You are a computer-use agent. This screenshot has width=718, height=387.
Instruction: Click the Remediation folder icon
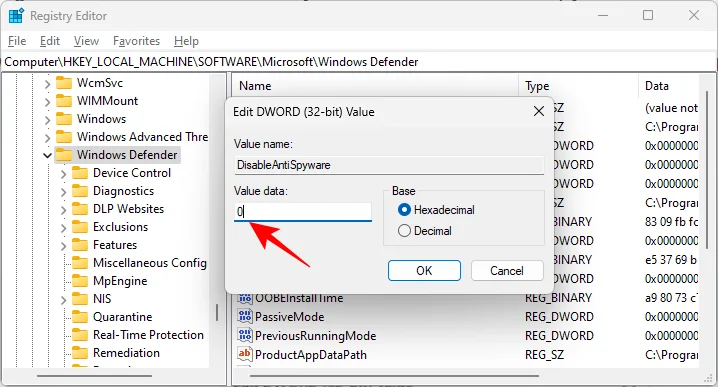(80, 353)
